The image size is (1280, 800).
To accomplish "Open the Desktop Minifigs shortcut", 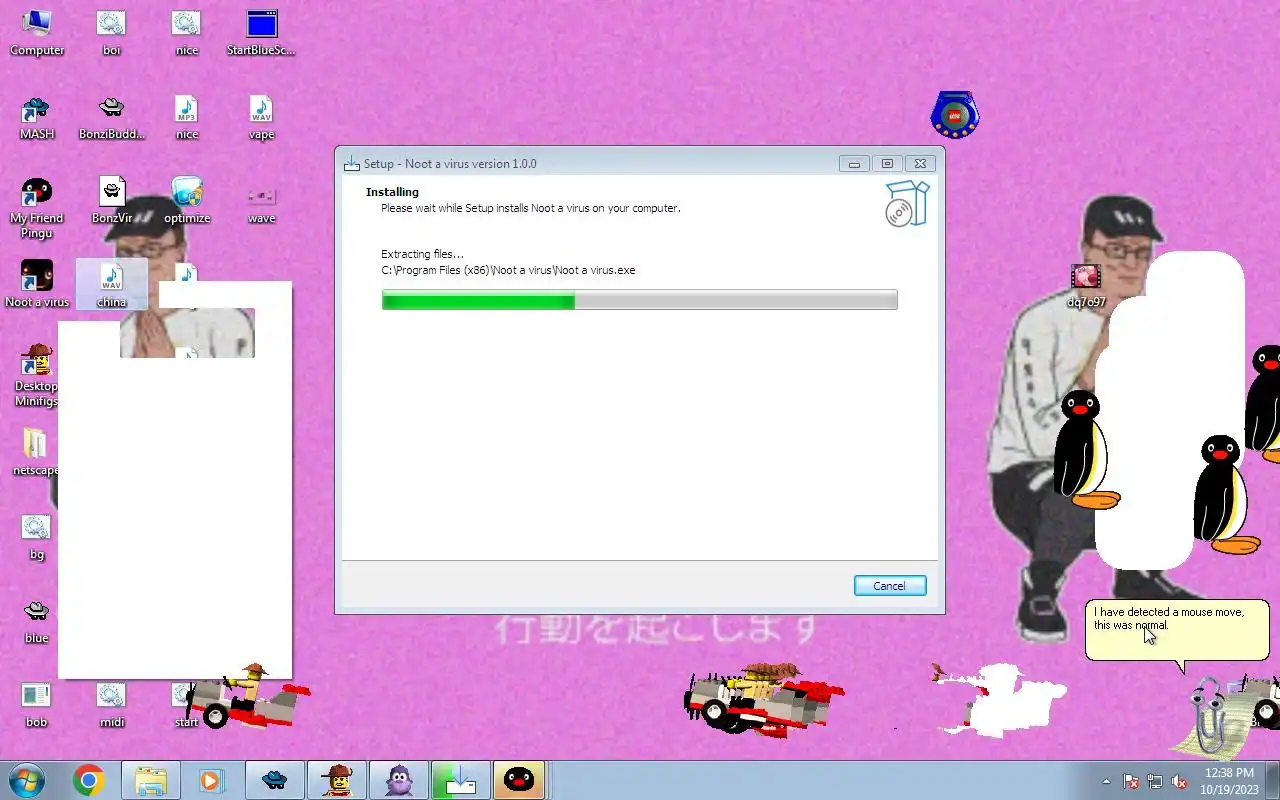I will (37, 376).
